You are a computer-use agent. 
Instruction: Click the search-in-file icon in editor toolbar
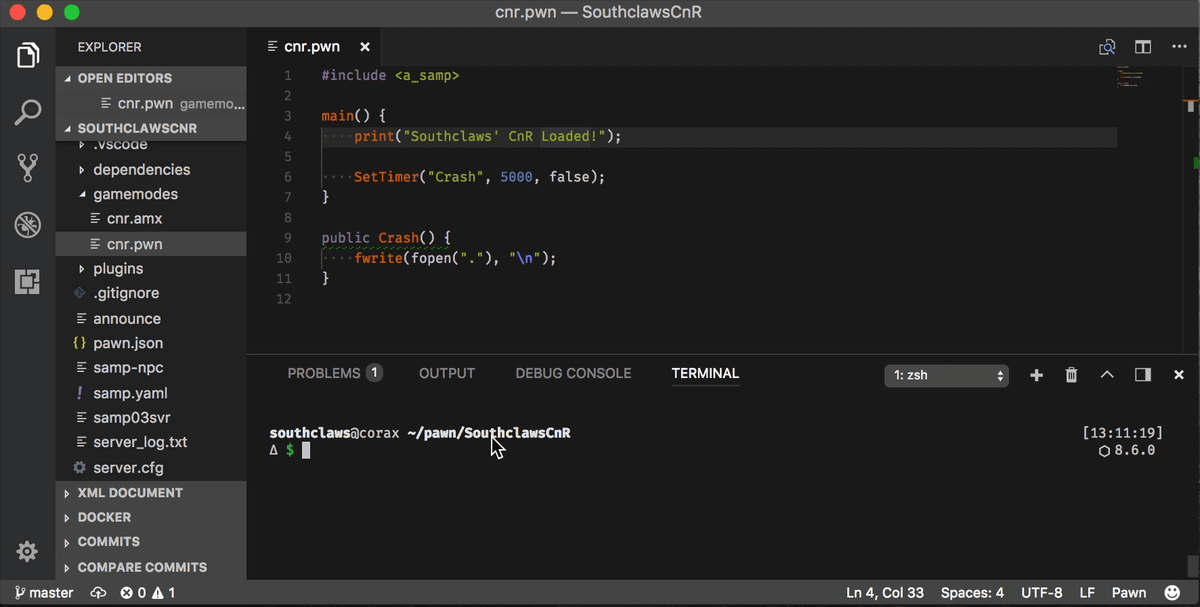click(1107, 47)
